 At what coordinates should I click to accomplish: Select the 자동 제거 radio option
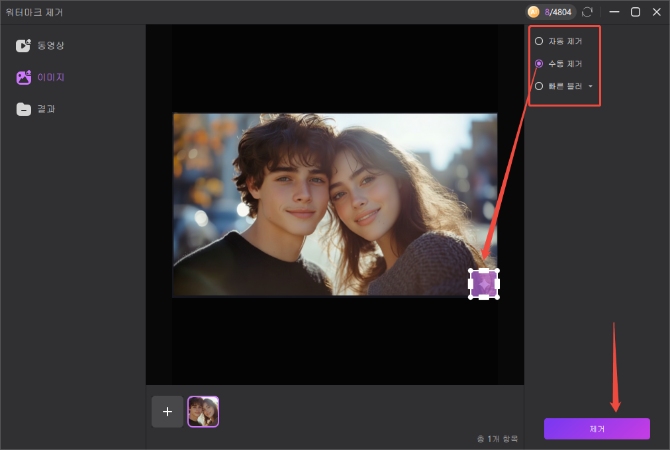pos(540,41)
